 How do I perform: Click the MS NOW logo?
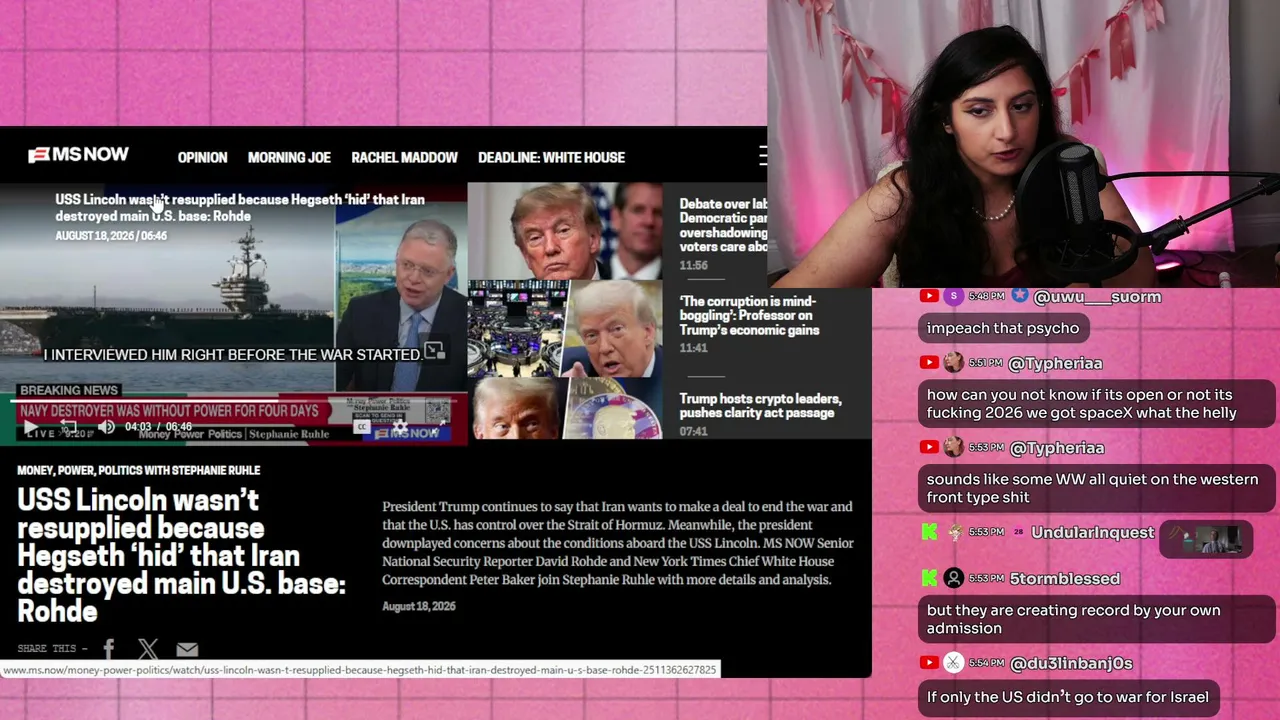click(x=79, y=155)
